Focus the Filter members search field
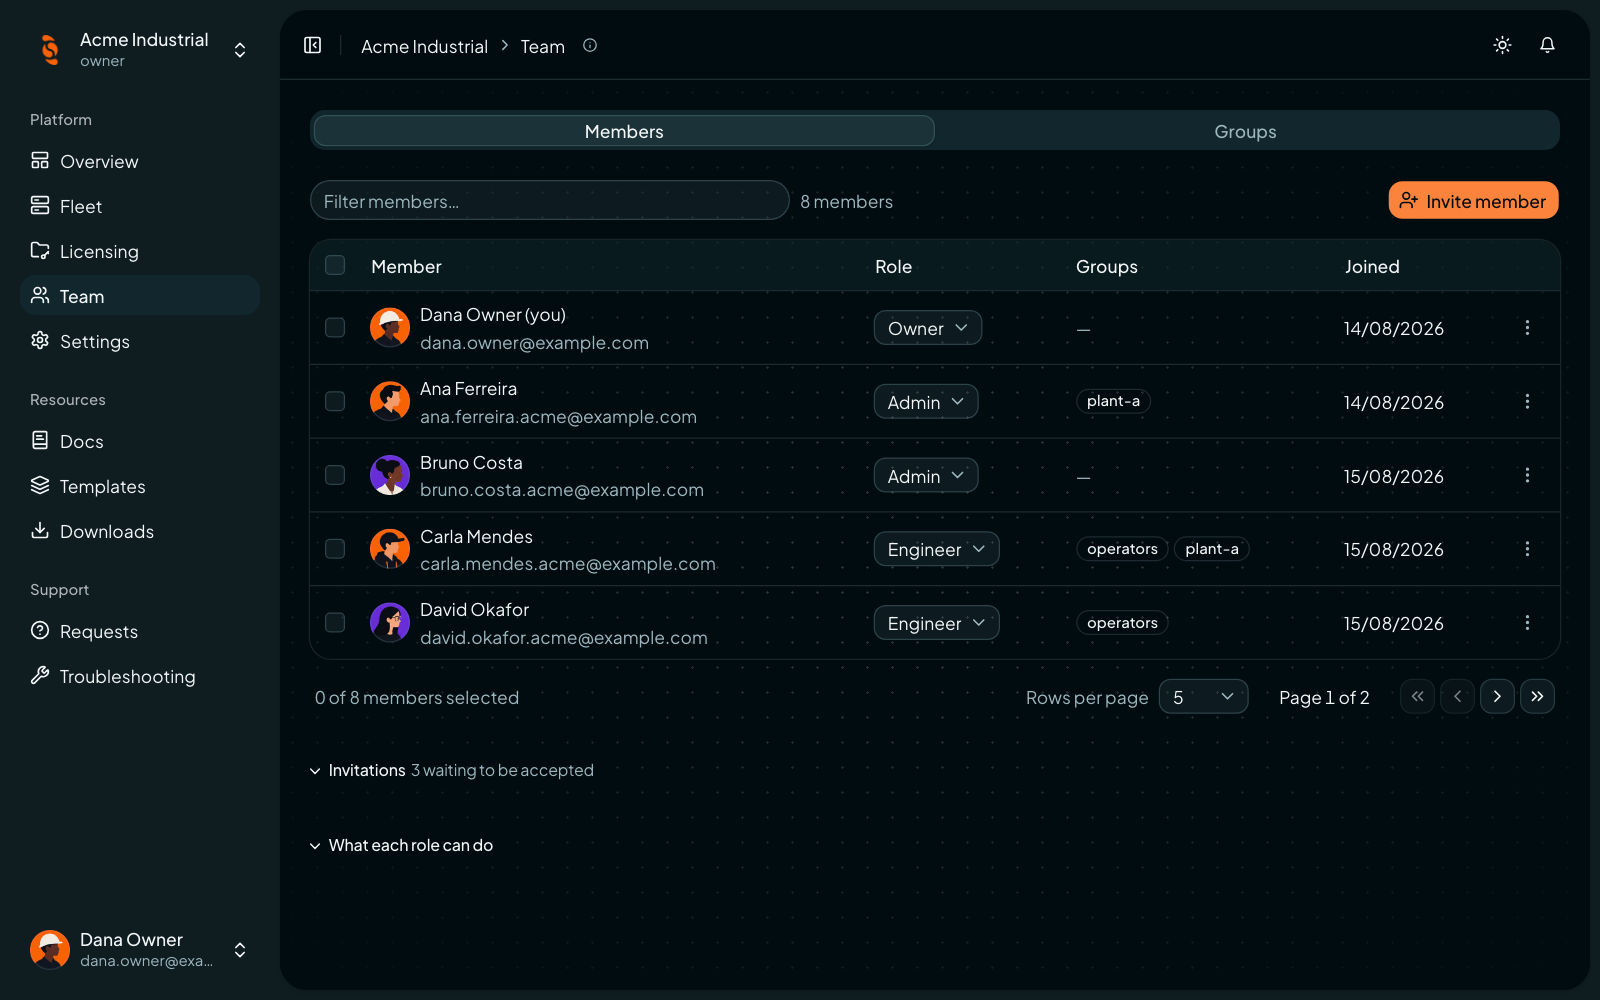Image resolution: width=1600 pixels, height=1000 pixels. coord(550,200)
